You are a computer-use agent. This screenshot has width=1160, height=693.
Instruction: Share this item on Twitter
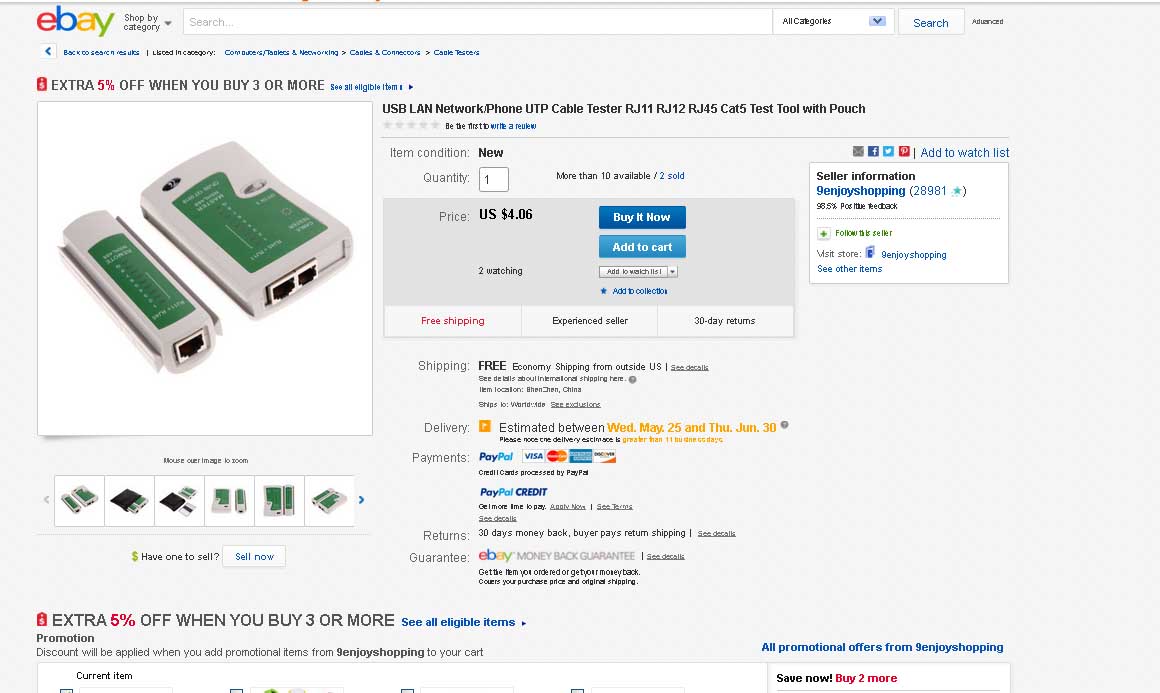click(x=888, y=151)
